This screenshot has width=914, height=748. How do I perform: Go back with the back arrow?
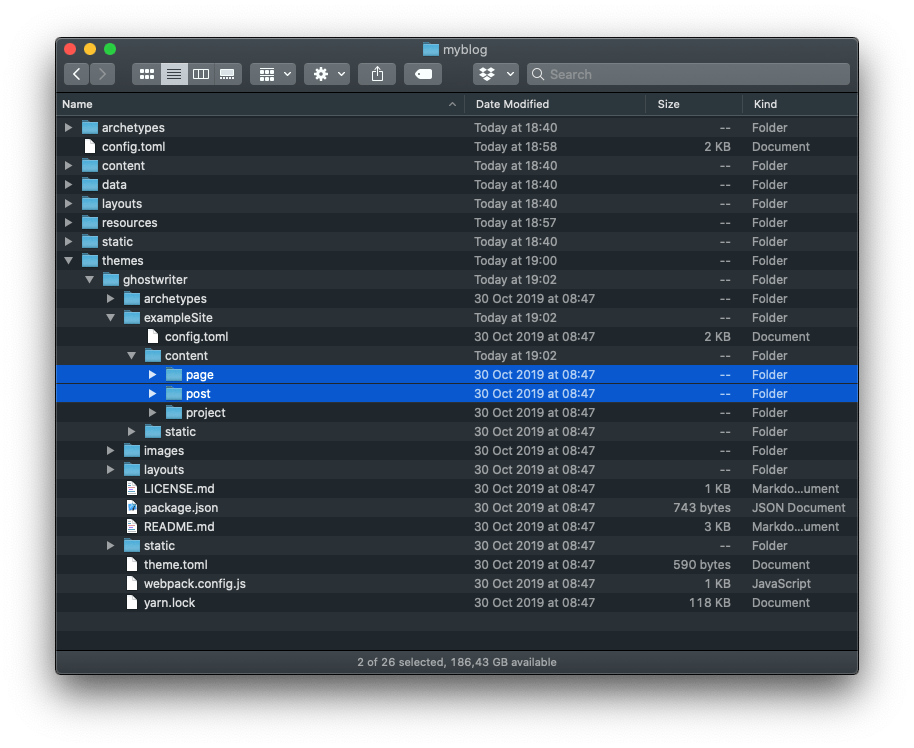[77, 74]
